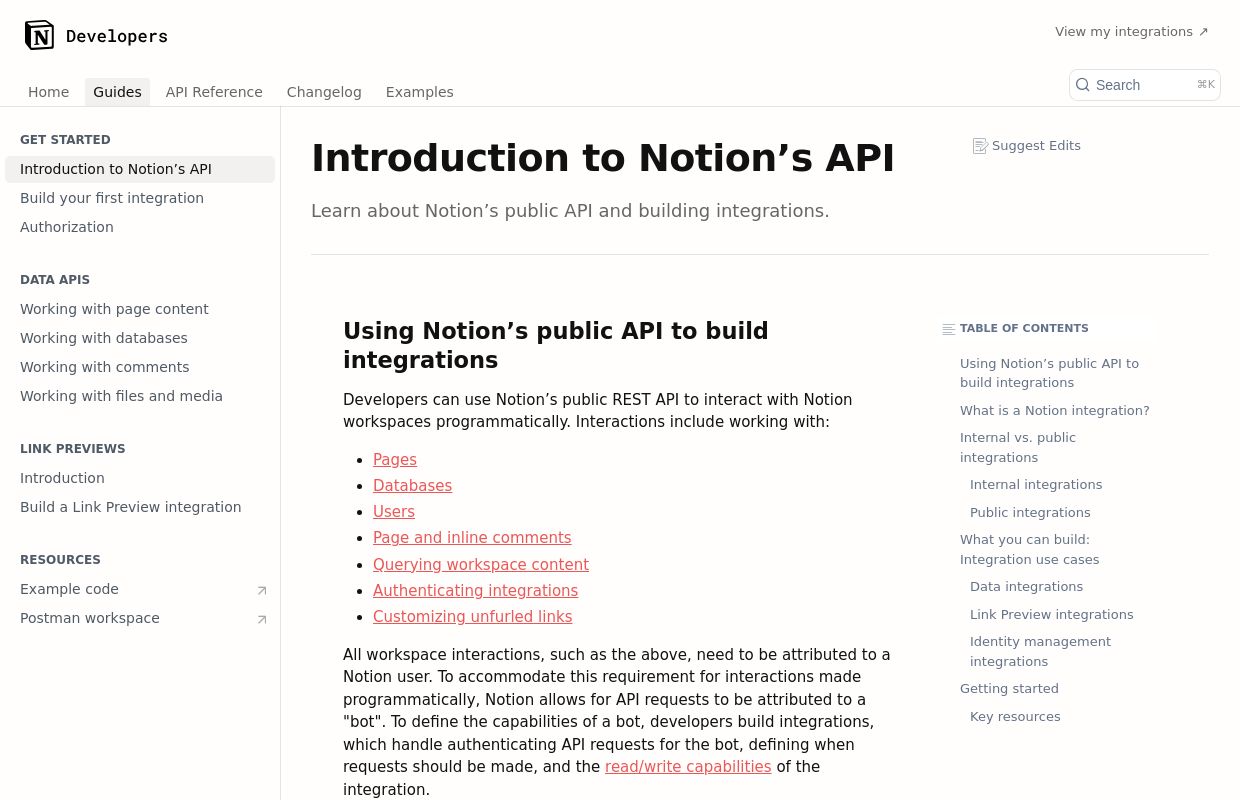The image size is (1240, 800).
Task: Jump to Public integrations TOC entry
Action: [x=1030, y=513]
